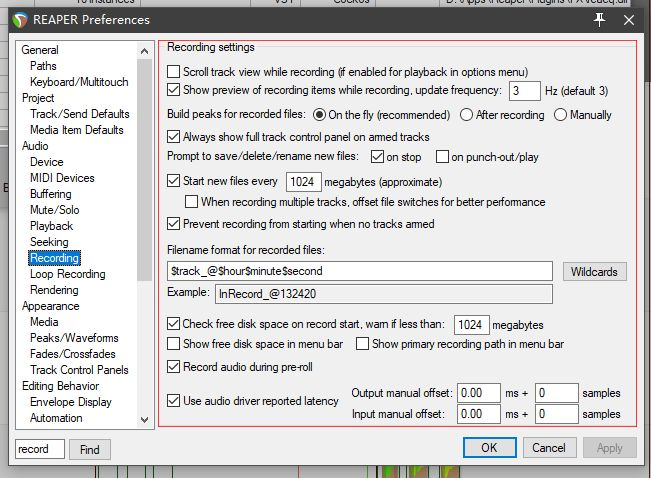The width and height of the screenshot is (651, 478).
Task: Open Envelope Display preferences
Action: coord(71,402)
